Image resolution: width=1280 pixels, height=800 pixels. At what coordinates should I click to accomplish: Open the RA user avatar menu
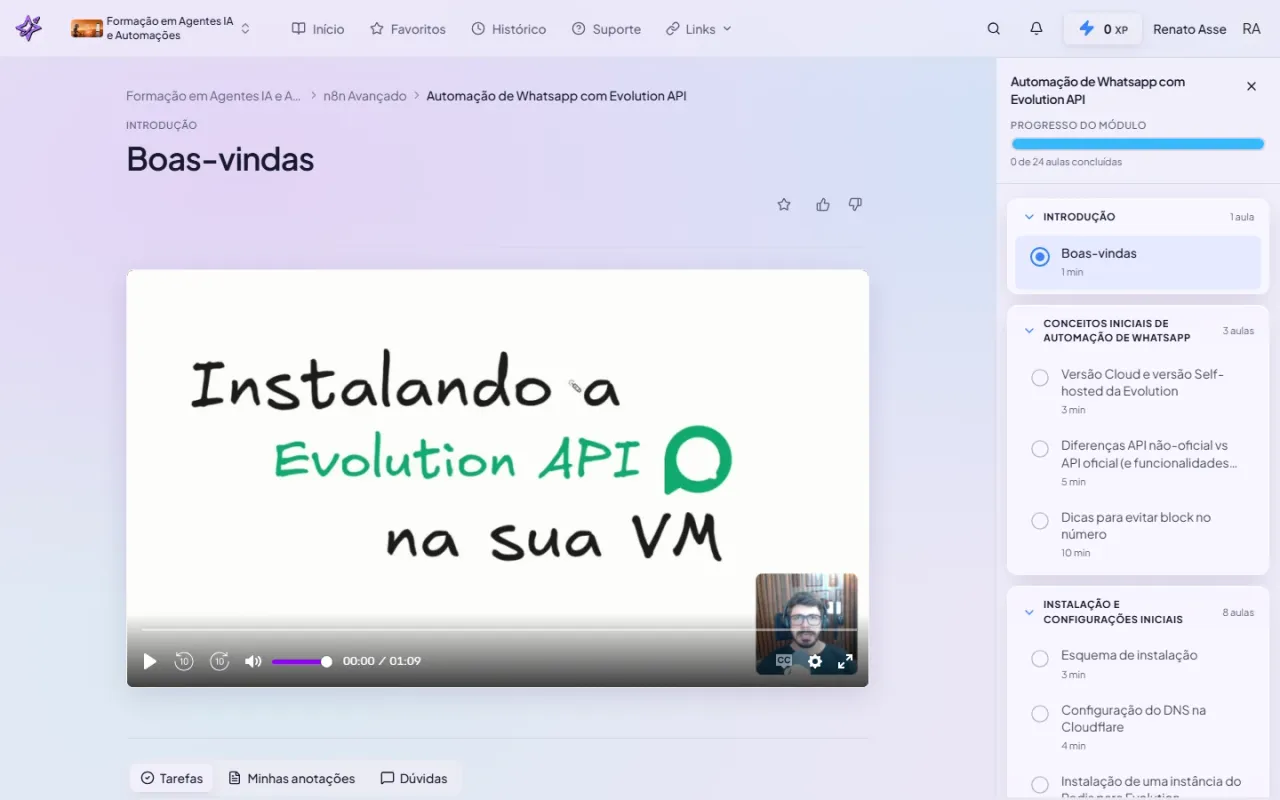point(1251,29)
